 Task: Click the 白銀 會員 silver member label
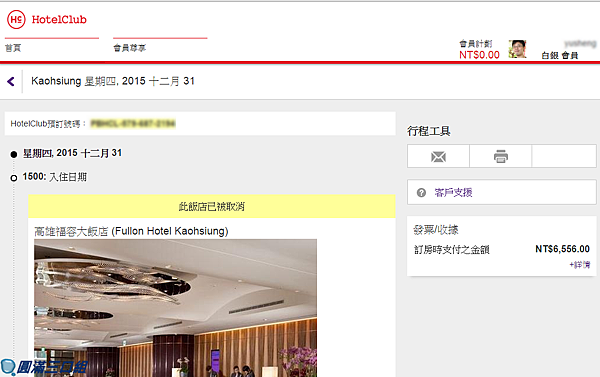point(559,55)
